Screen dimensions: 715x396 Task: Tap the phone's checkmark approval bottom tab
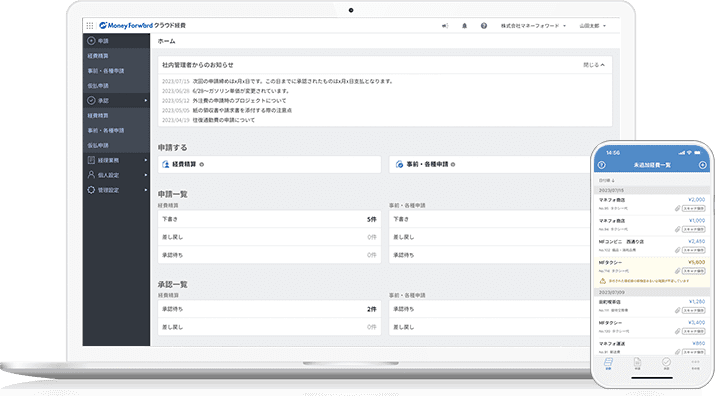coord(666,364)
